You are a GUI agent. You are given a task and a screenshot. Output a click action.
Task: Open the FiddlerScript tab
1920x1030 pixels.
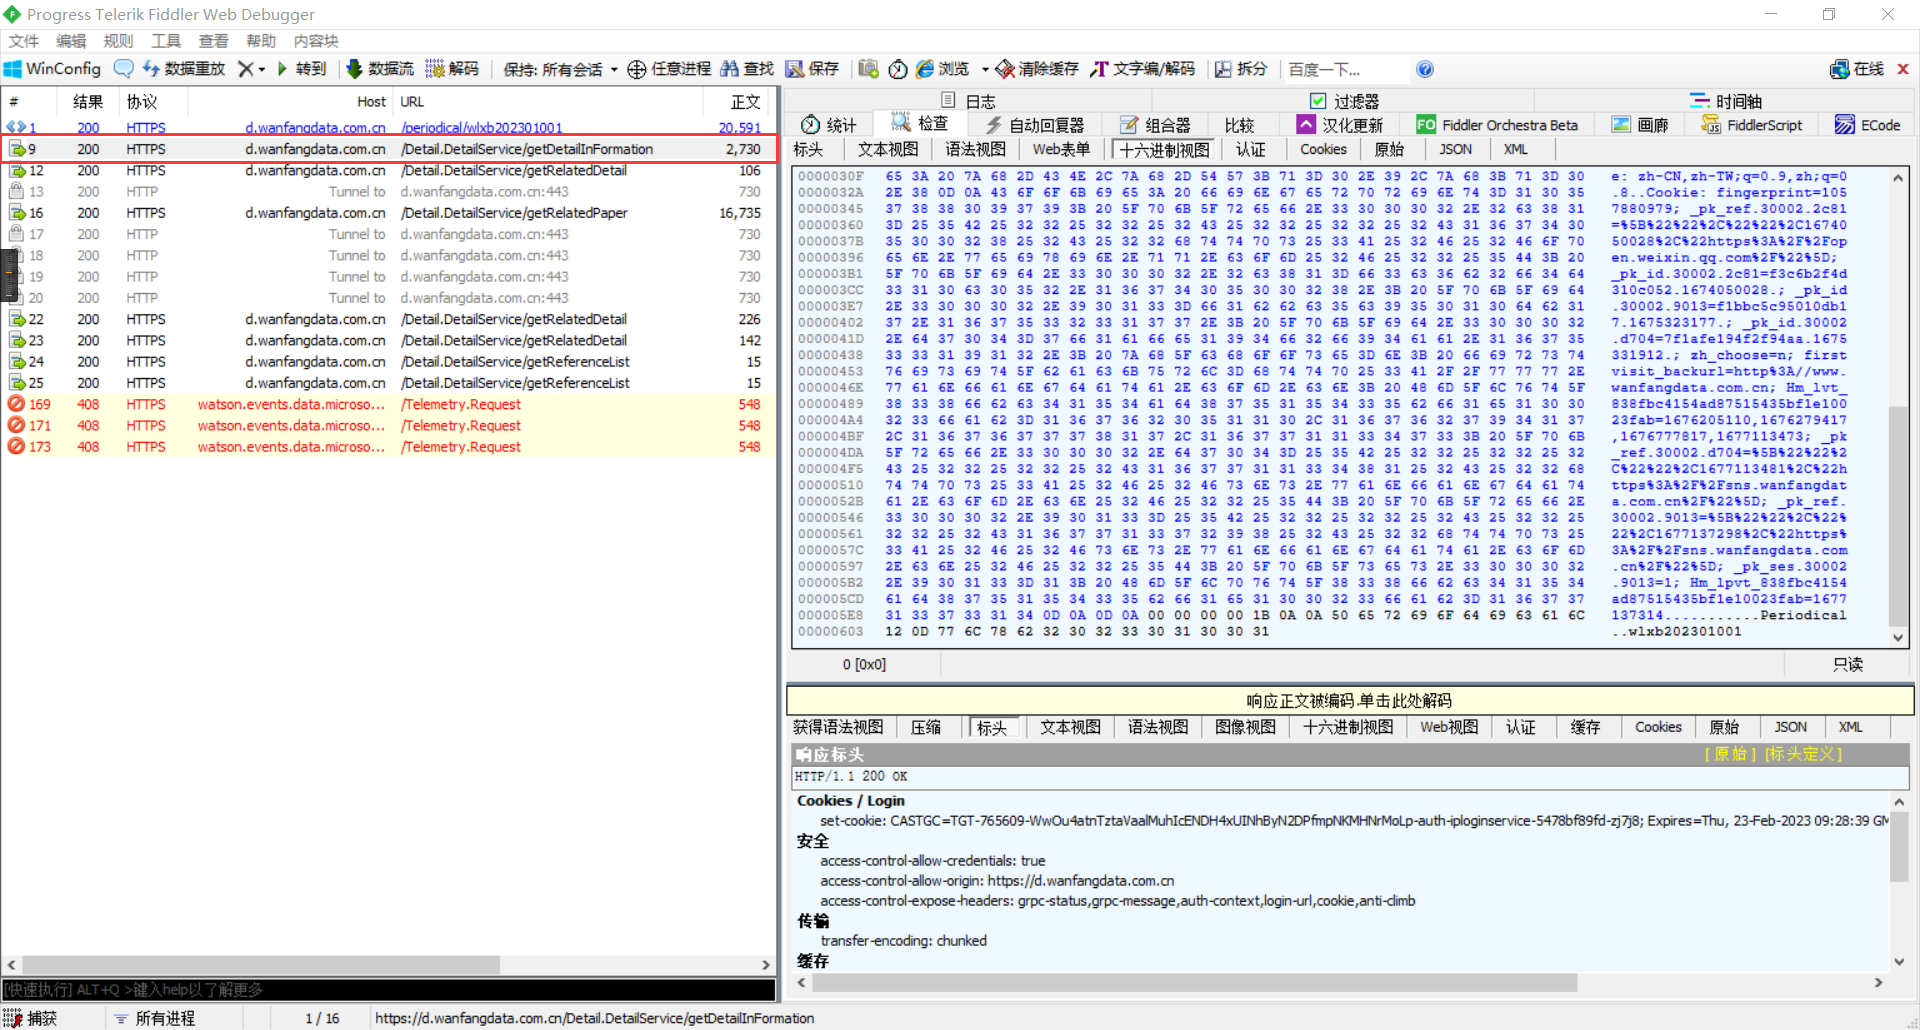coord(1752,125)
